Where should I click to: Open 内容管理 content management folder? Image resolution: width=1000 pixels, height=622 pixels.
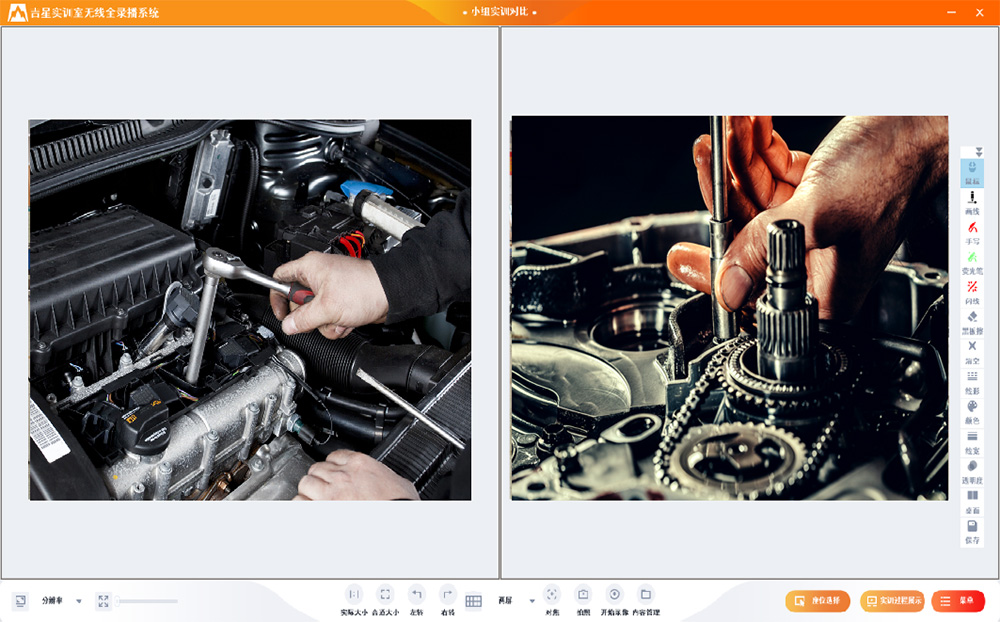pos(646,594)
